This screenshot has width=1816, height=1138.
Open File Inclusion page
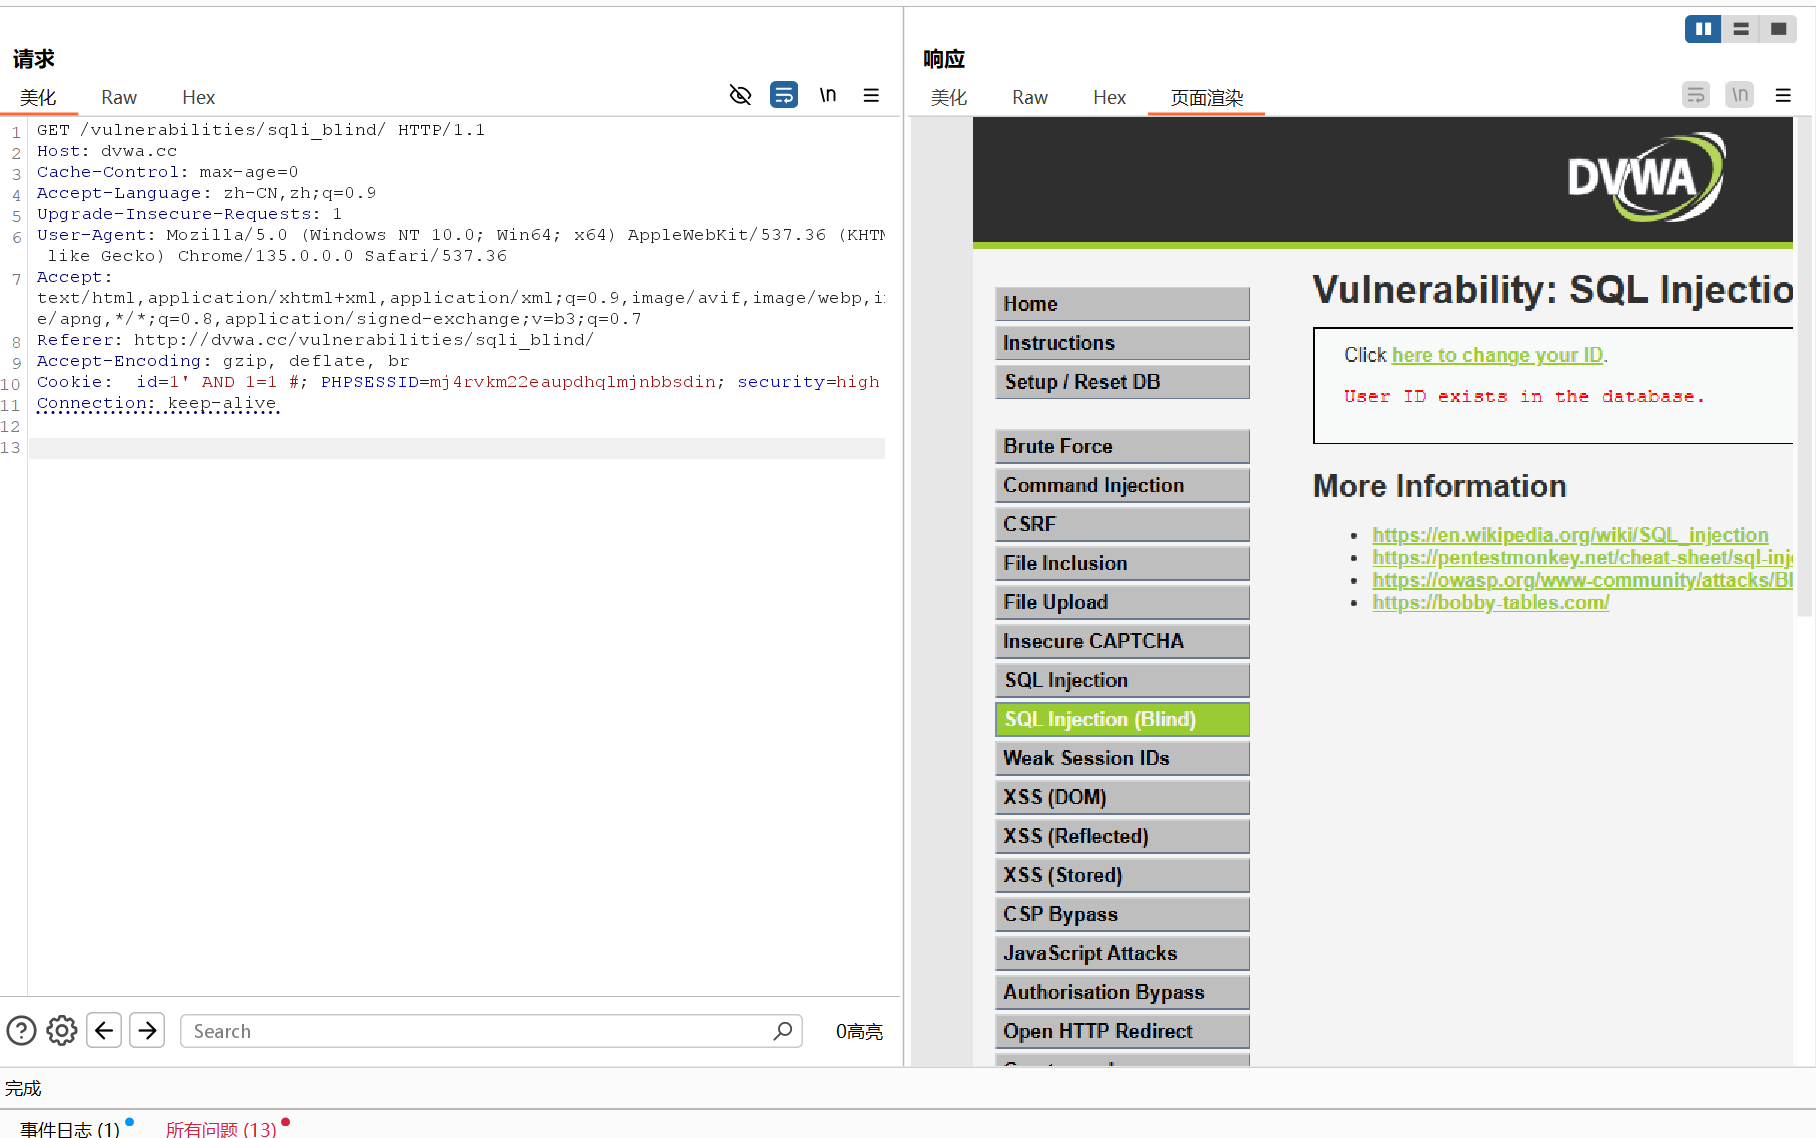[1122, 563]
